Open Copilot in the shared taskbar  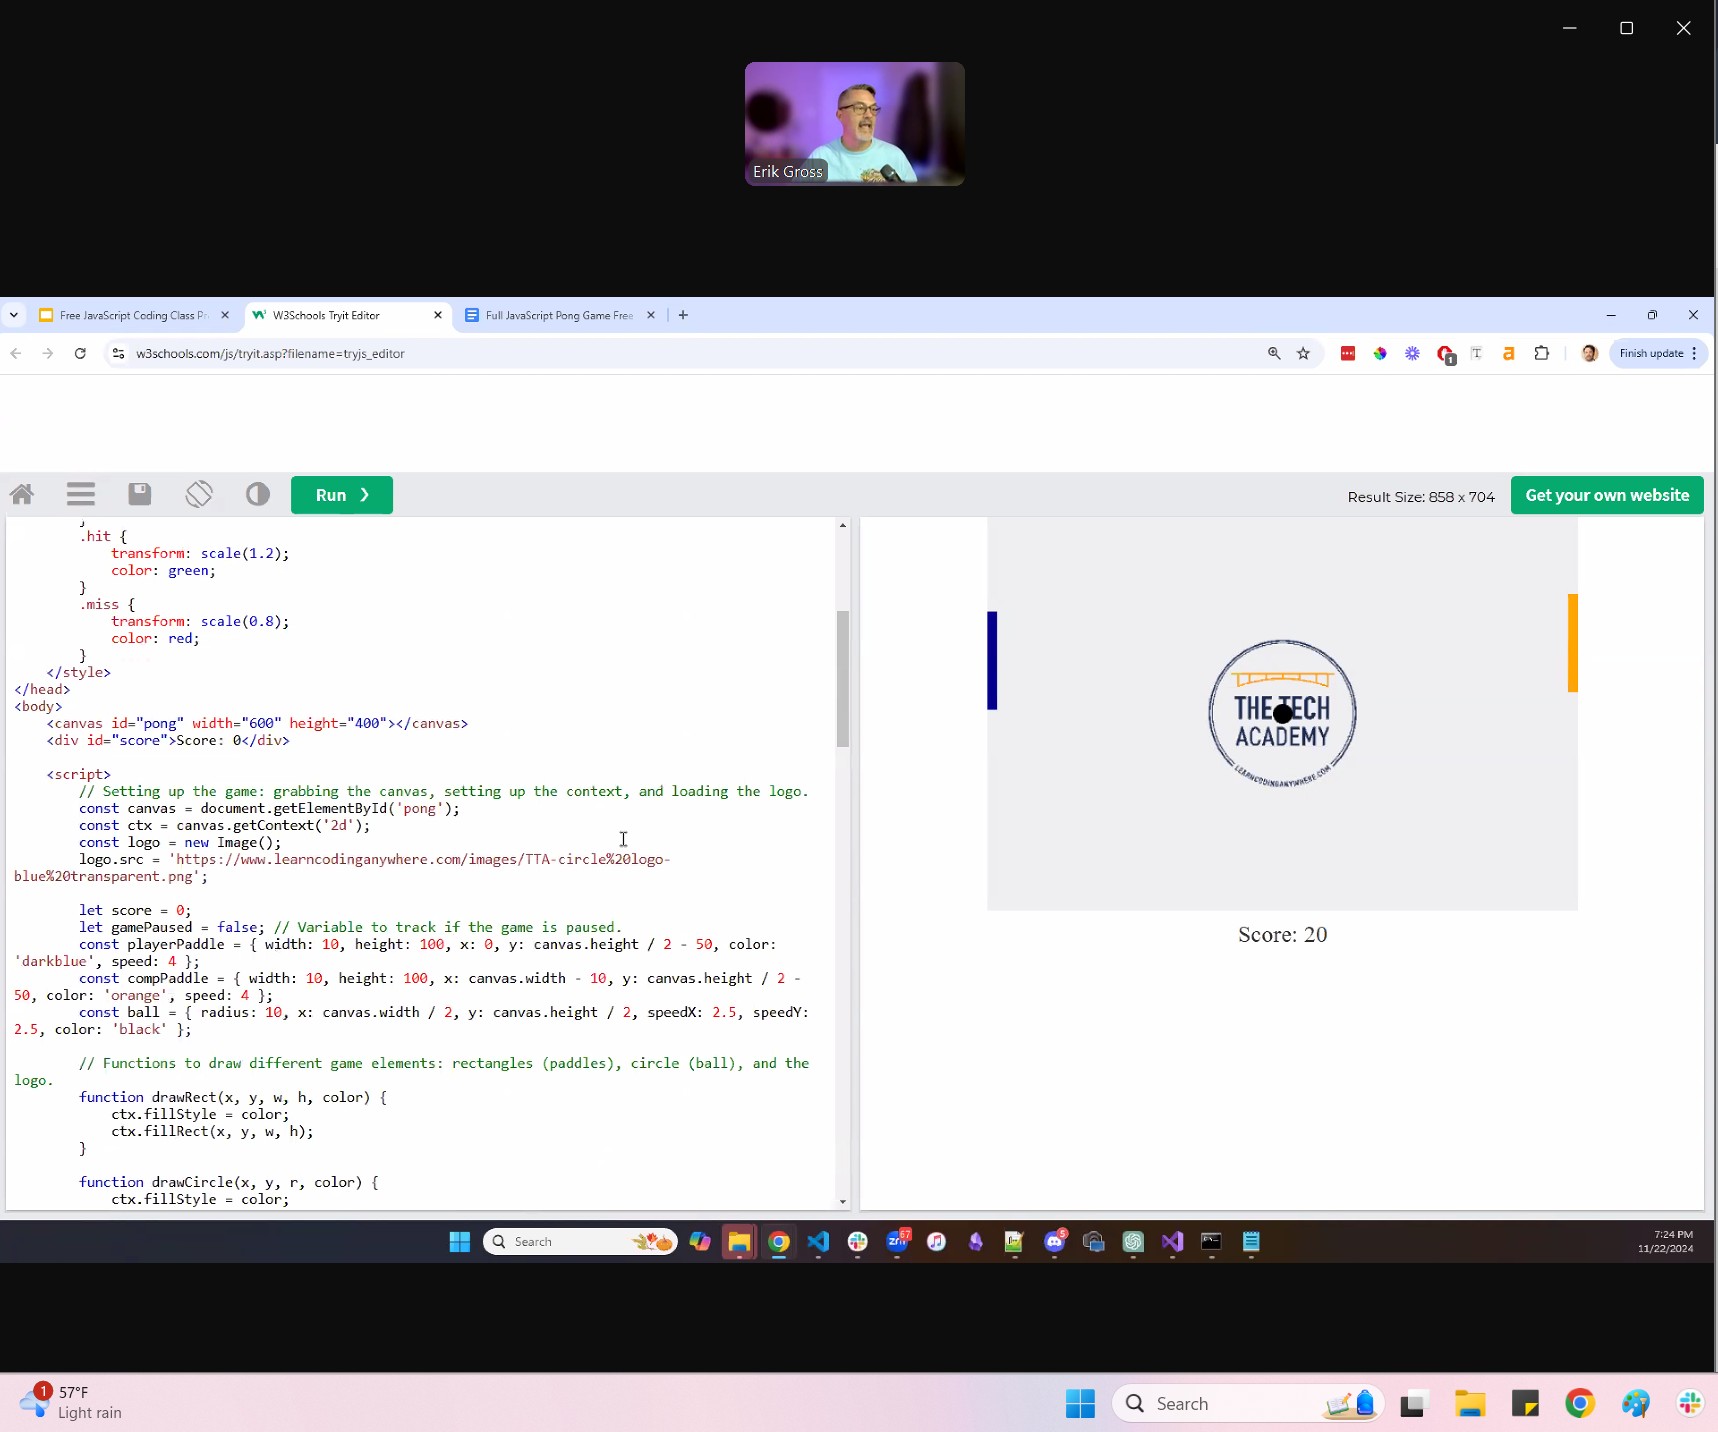pyautogui.click(x=700, y=1242)
